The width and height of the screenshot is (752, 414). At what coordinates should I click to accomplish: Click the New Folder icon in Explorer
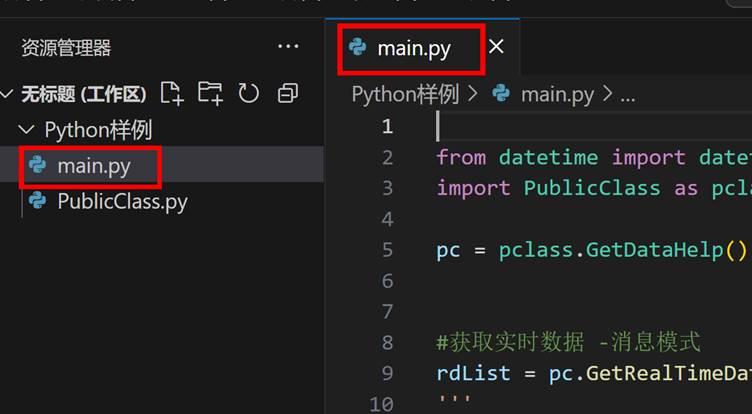tap(210, 93)
